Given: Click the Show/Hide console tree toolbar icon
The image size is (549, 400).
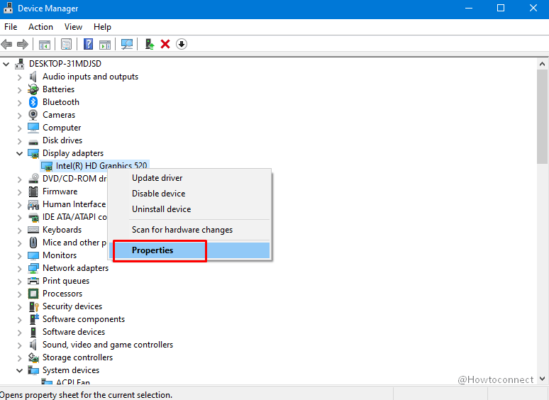Looking at the screenshot, I should coord(44,44).
